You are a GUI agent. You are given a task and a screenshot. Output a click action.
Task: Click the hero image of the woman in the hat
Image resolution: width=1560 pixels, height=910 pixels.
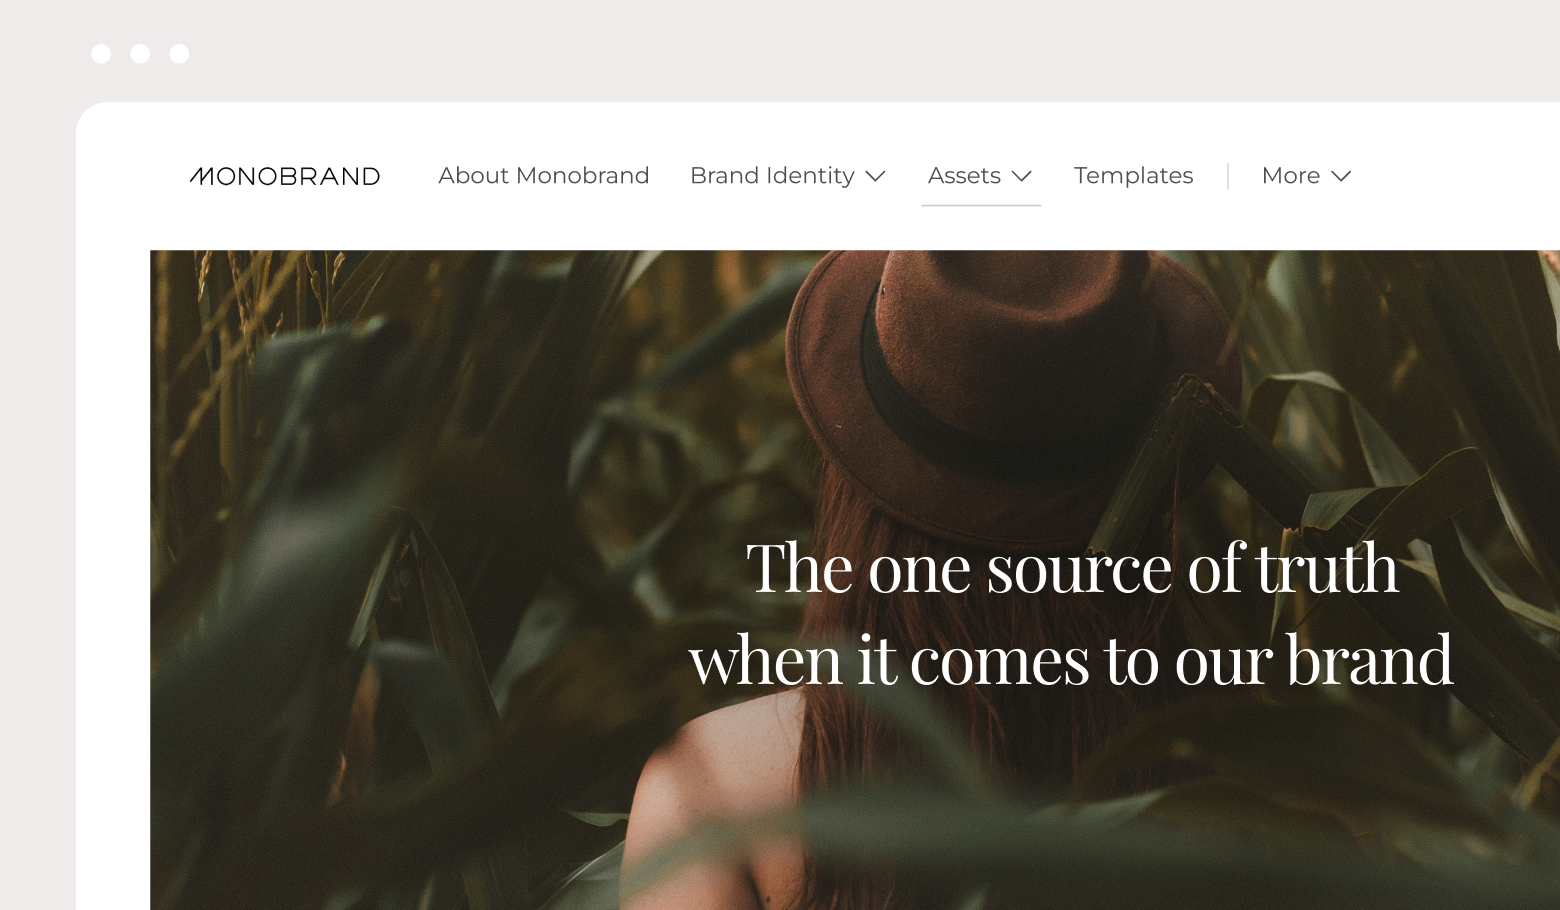click(x=855, y=580)
